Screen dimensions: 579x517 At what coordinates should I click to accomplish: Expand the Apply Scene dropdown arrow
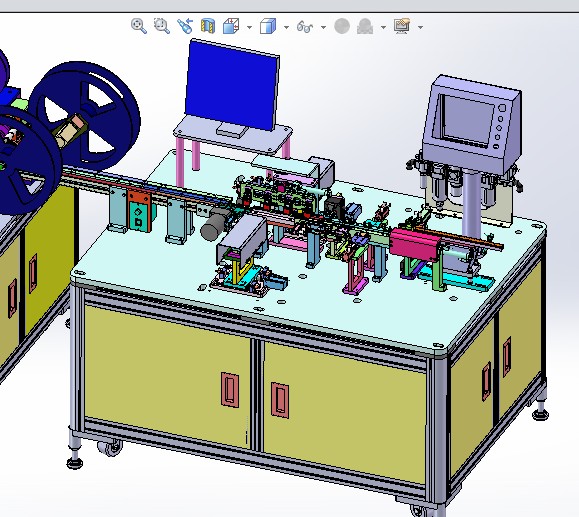click(x=383, y=27)
